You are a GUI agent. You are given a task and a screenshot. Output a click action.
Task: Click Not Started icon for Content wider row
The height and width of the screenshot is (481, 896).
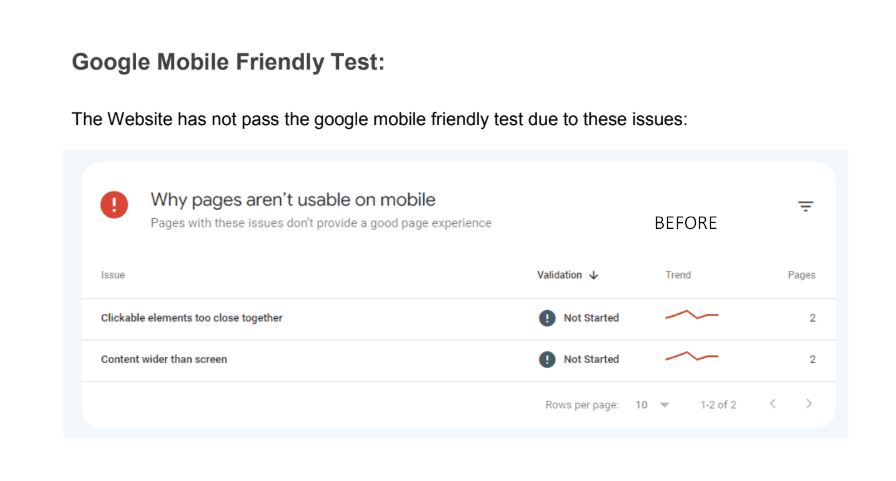click(547, 359)
